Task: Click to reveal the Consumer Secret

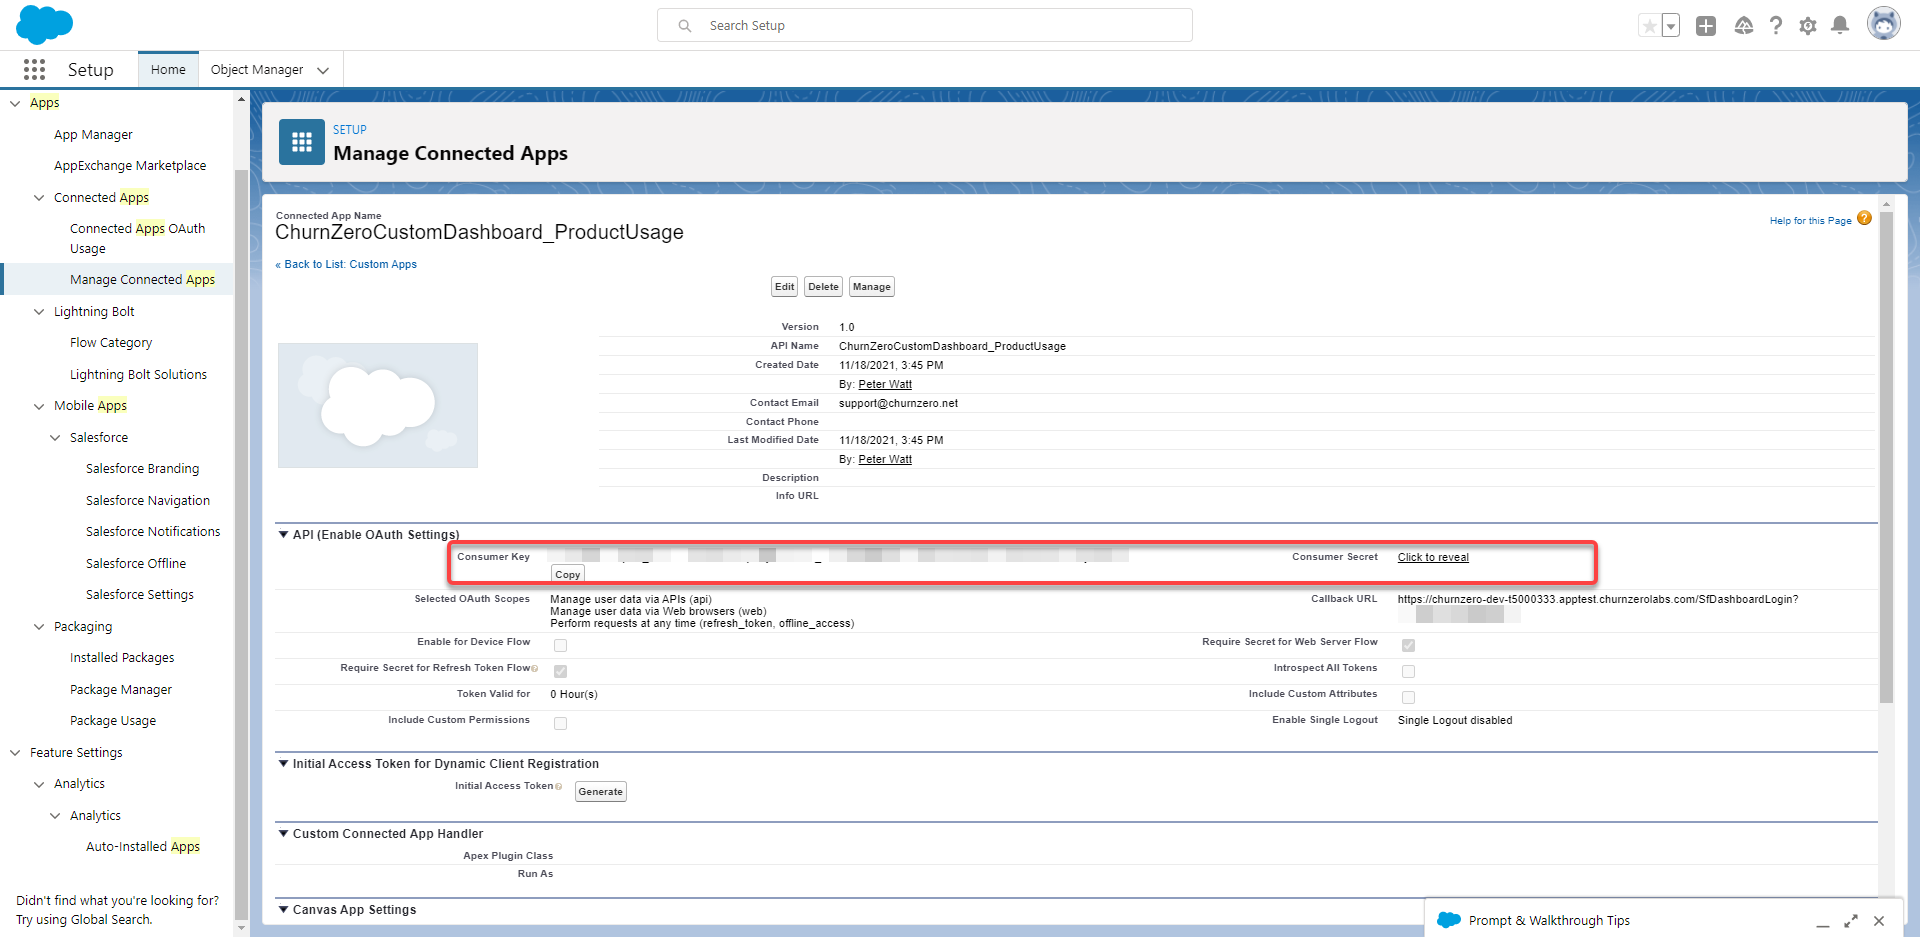Action: pos(1433,557)
